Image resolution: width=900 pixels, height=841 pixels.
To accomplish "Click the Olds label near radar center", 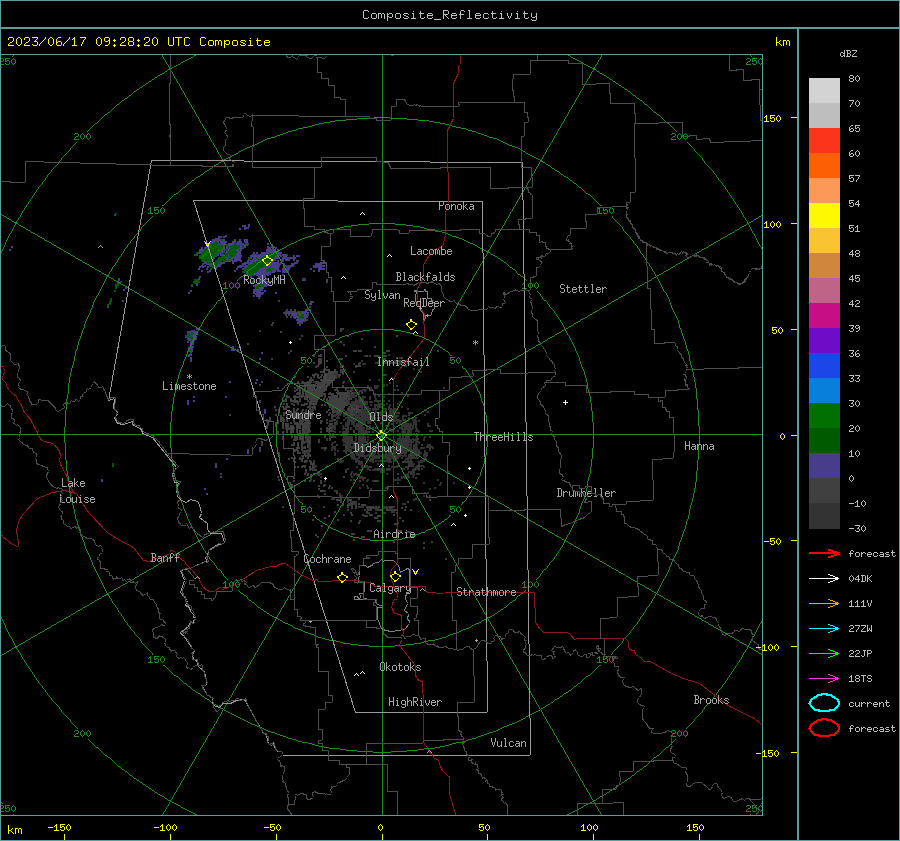I will tap(381, 417).
